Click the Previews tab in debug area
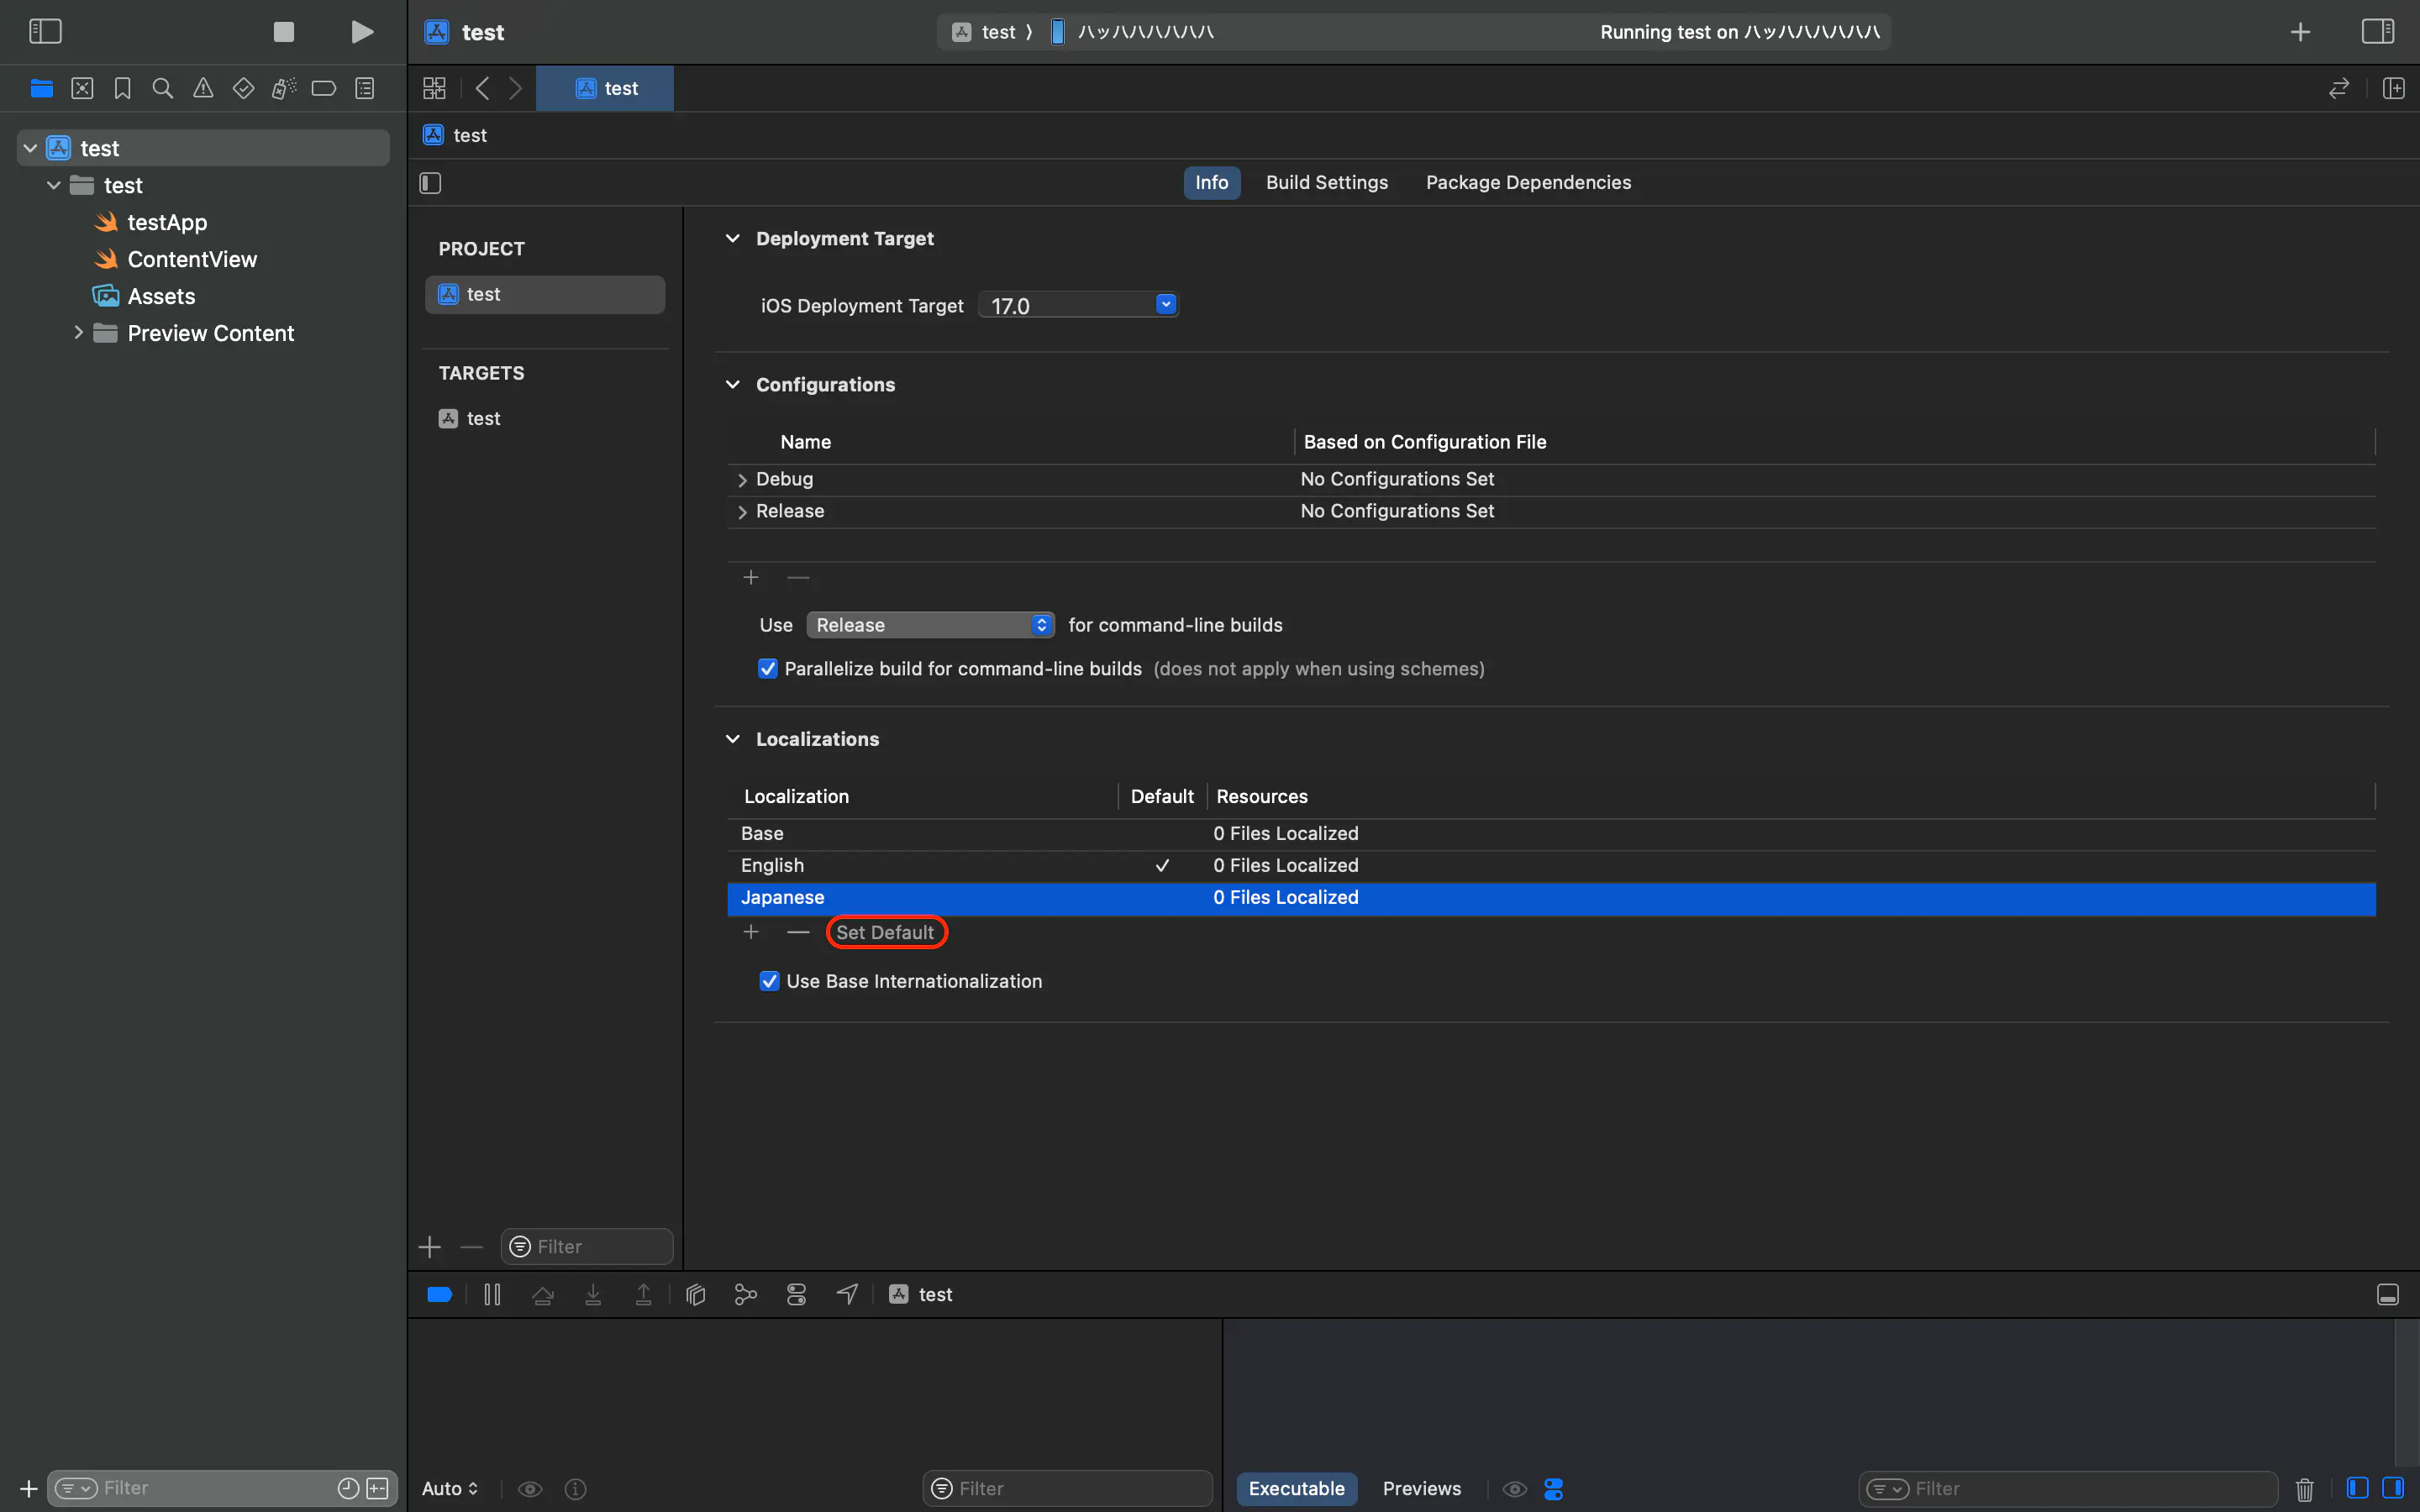This screenshot has width=2420, height=1512. click(1422, 1488)
